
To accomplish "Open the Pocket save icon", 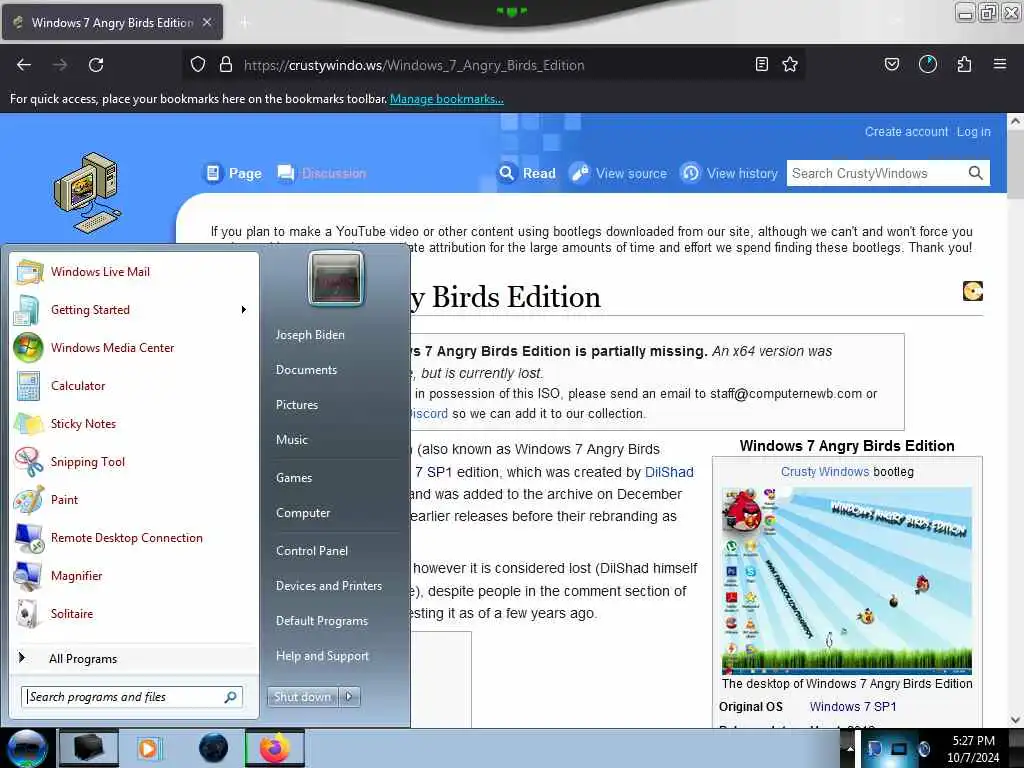I will pos(891,64).
